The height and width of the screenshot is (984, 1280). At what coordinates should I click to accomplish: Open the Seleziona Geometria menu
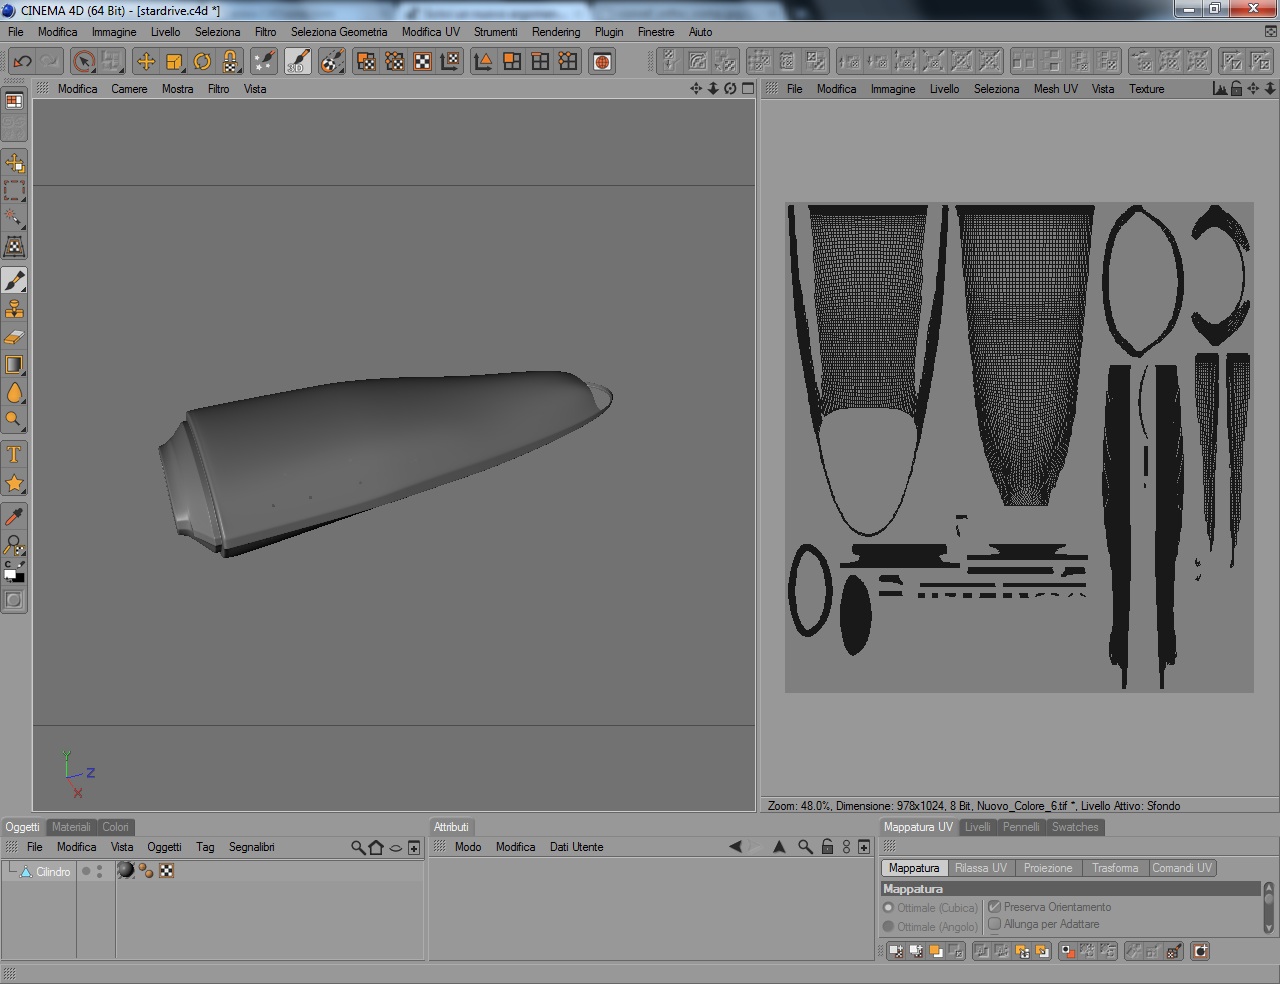[x=339, y=32]
